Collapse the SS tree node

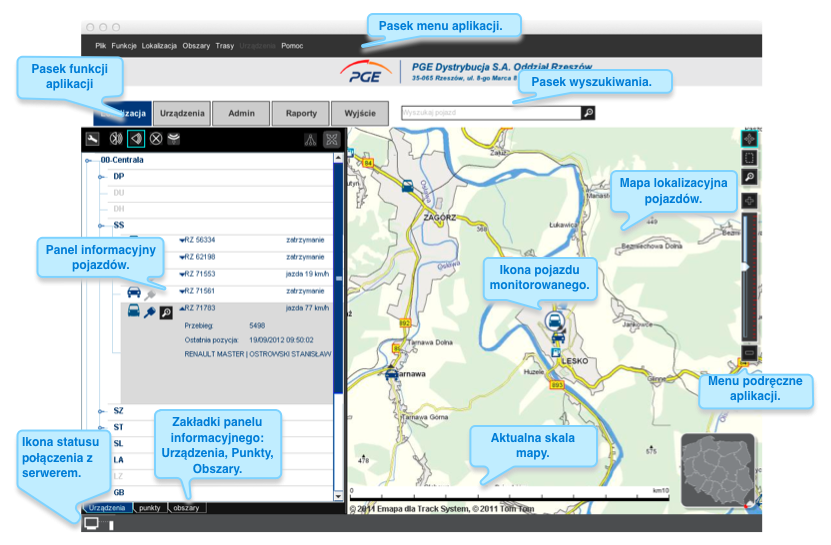click(101, 226)
